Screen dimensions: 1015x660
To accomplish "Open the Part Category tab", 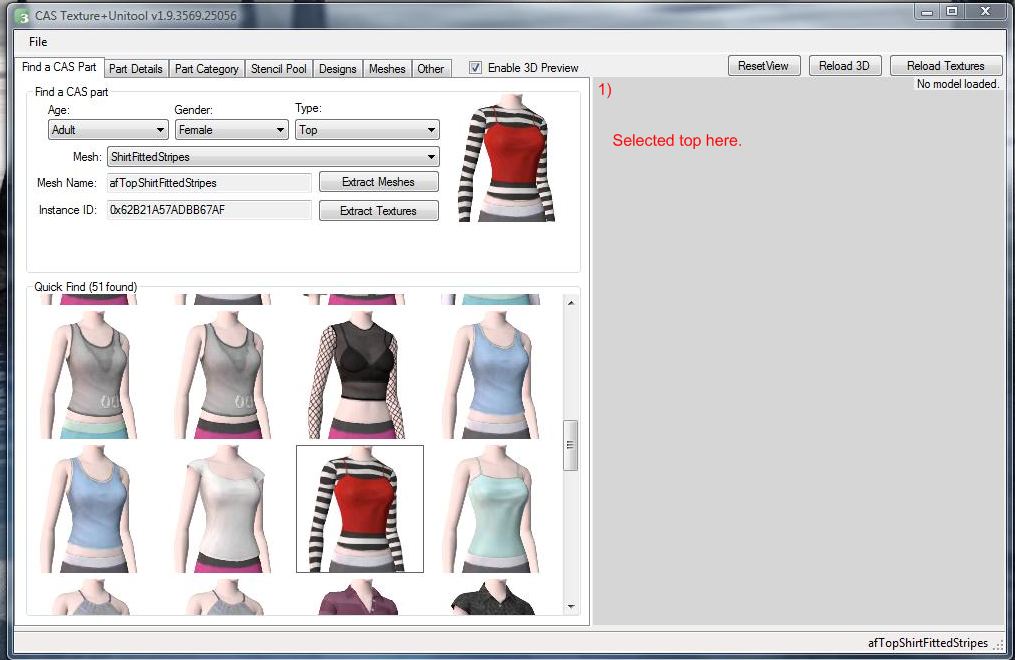I will 206,68.
